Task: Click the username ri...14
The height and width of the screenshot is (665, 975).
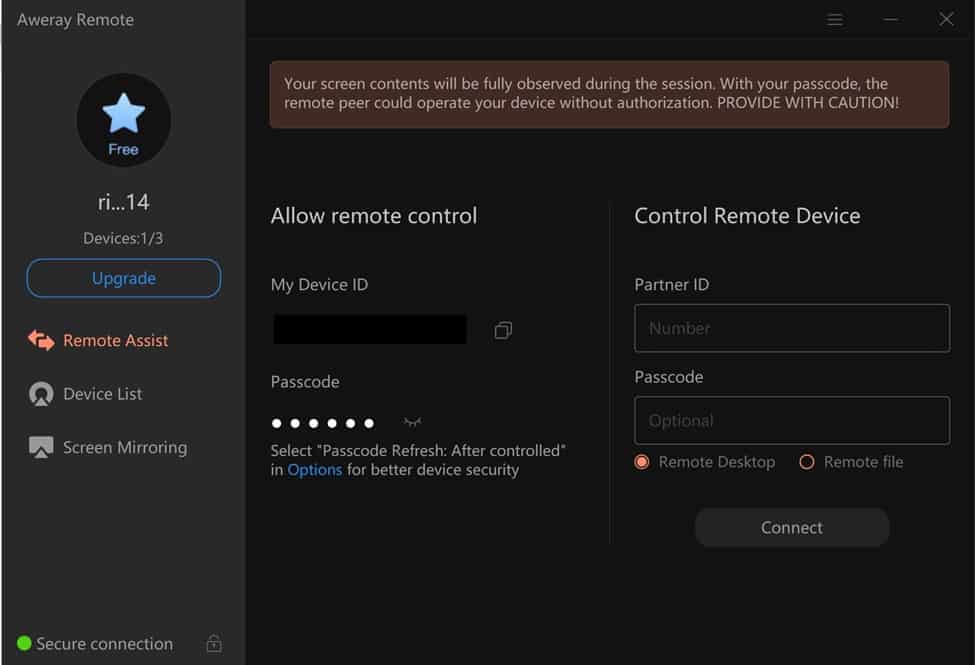Action: coord(123,202)
